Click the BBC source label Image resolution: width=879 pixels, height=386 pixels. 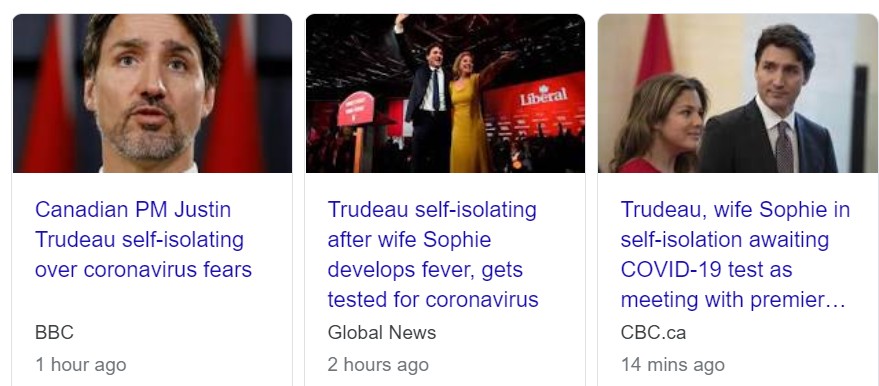coord(54,333)
